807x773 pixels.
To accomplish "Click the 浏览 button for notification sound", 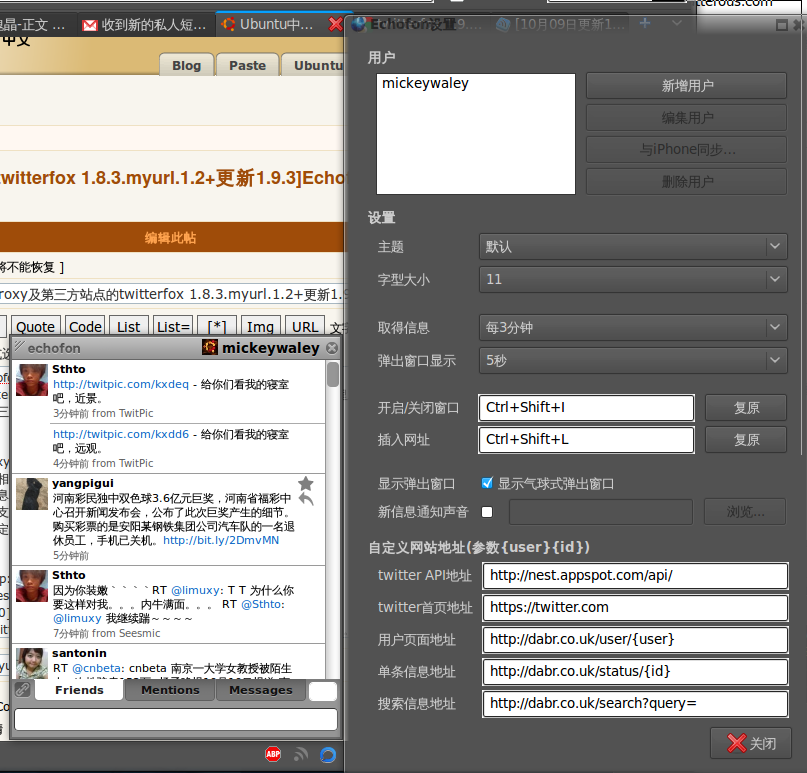I will point(745,512).
